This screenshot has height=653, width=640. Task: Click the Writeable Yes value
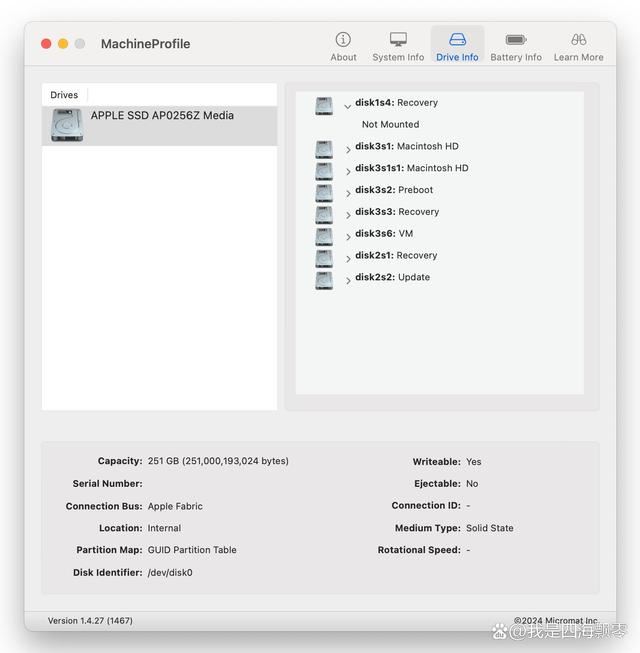pyautogui.click(x=473, y=462)
